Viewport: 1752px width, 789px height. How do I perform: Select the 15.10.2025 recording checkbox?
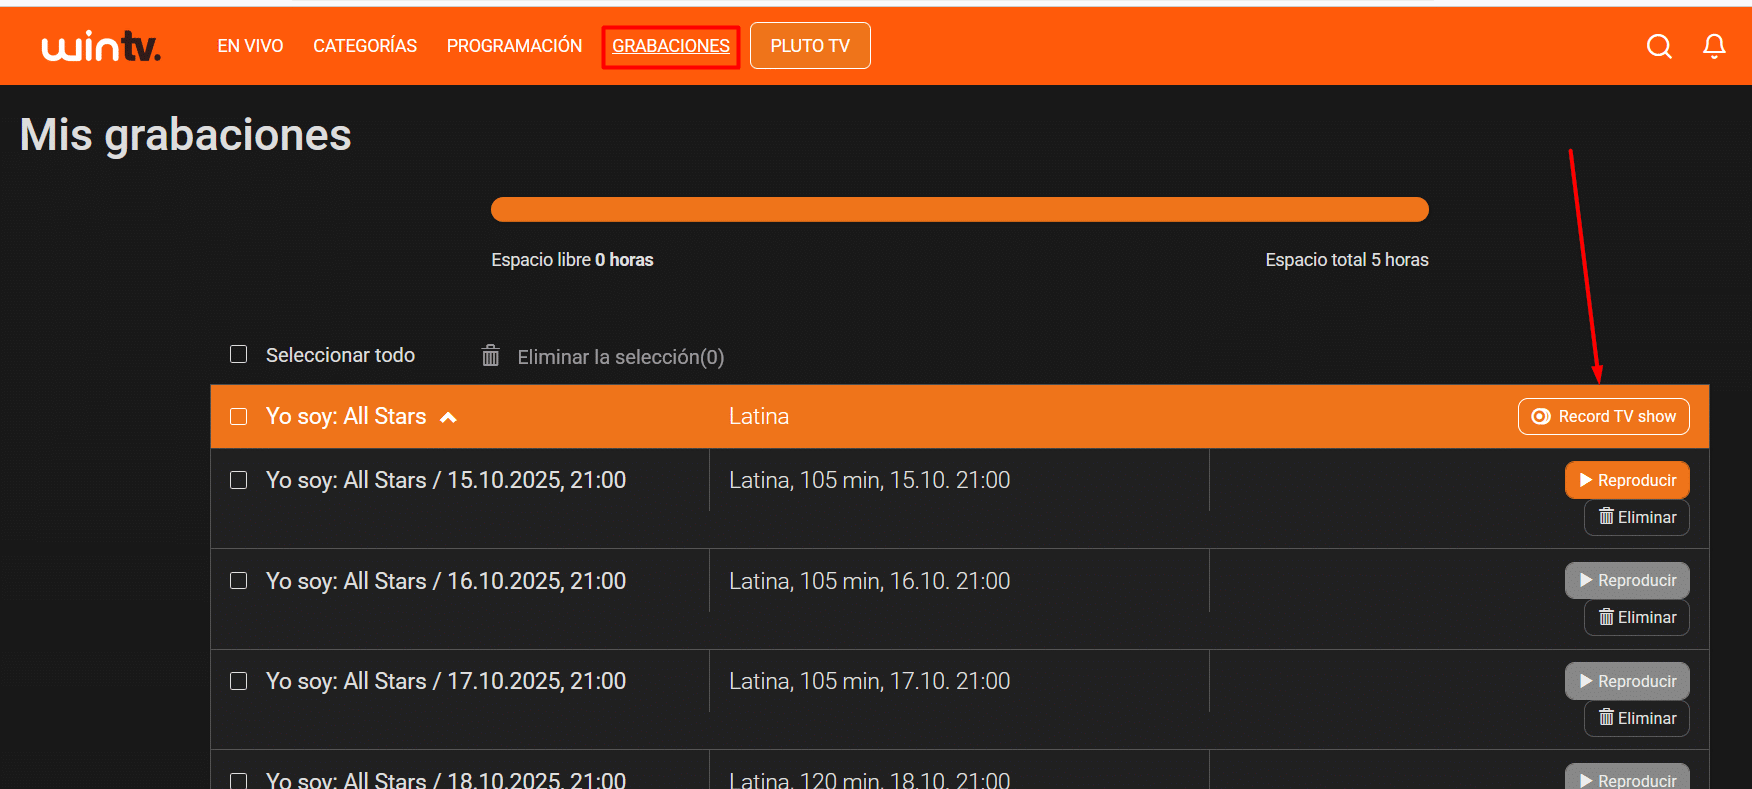[239, 480]
